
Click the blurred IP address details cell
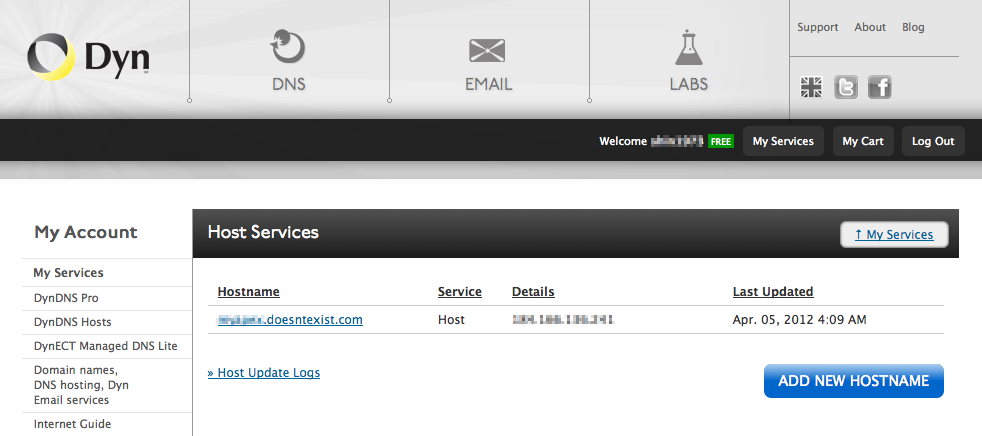coord(562,319)
